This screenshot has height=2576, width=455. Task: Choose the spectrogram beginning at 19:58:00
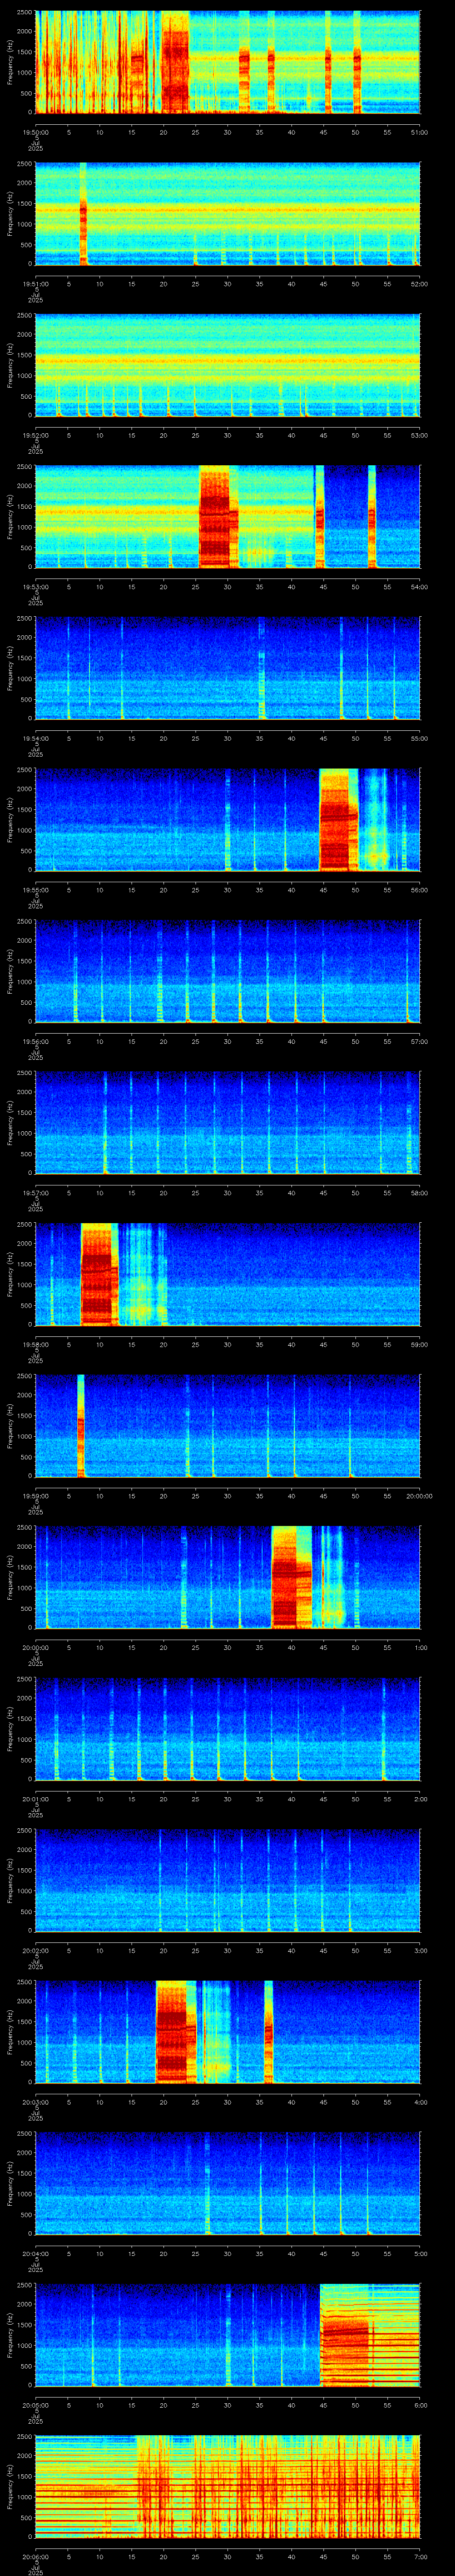click(x=228, y=1274)
